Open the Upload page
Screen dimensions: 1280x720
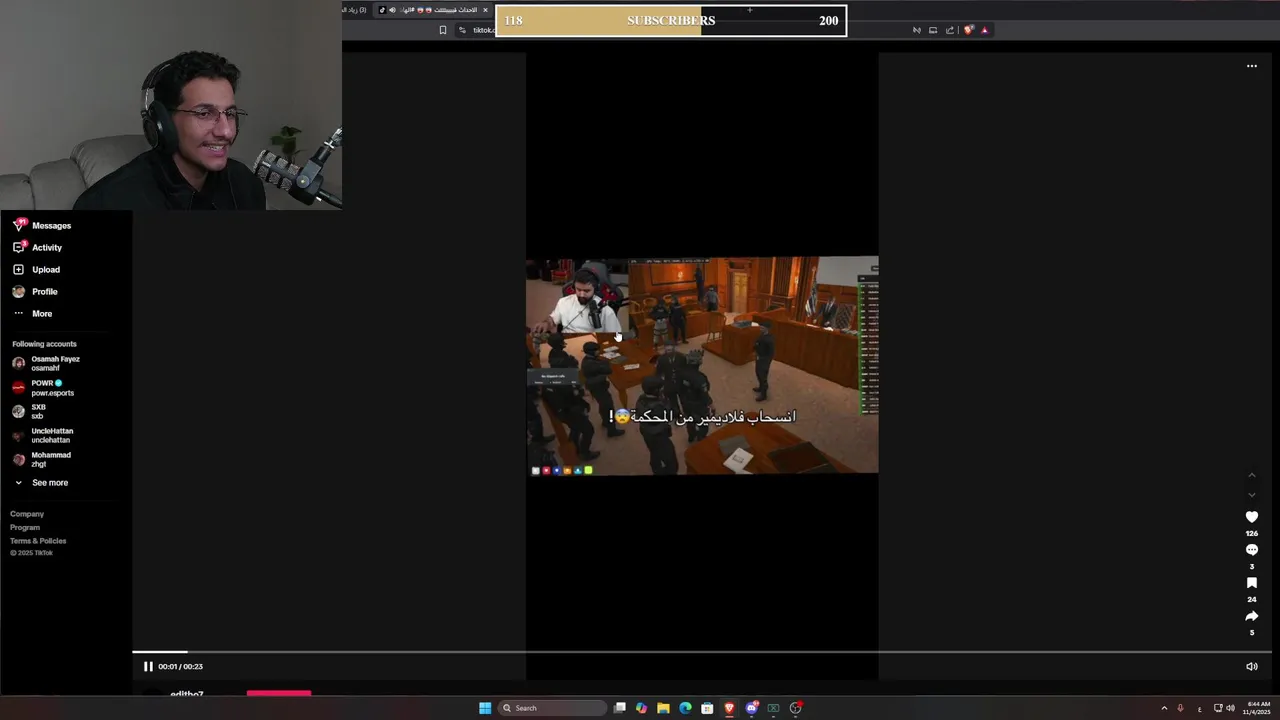pos(37,269)
